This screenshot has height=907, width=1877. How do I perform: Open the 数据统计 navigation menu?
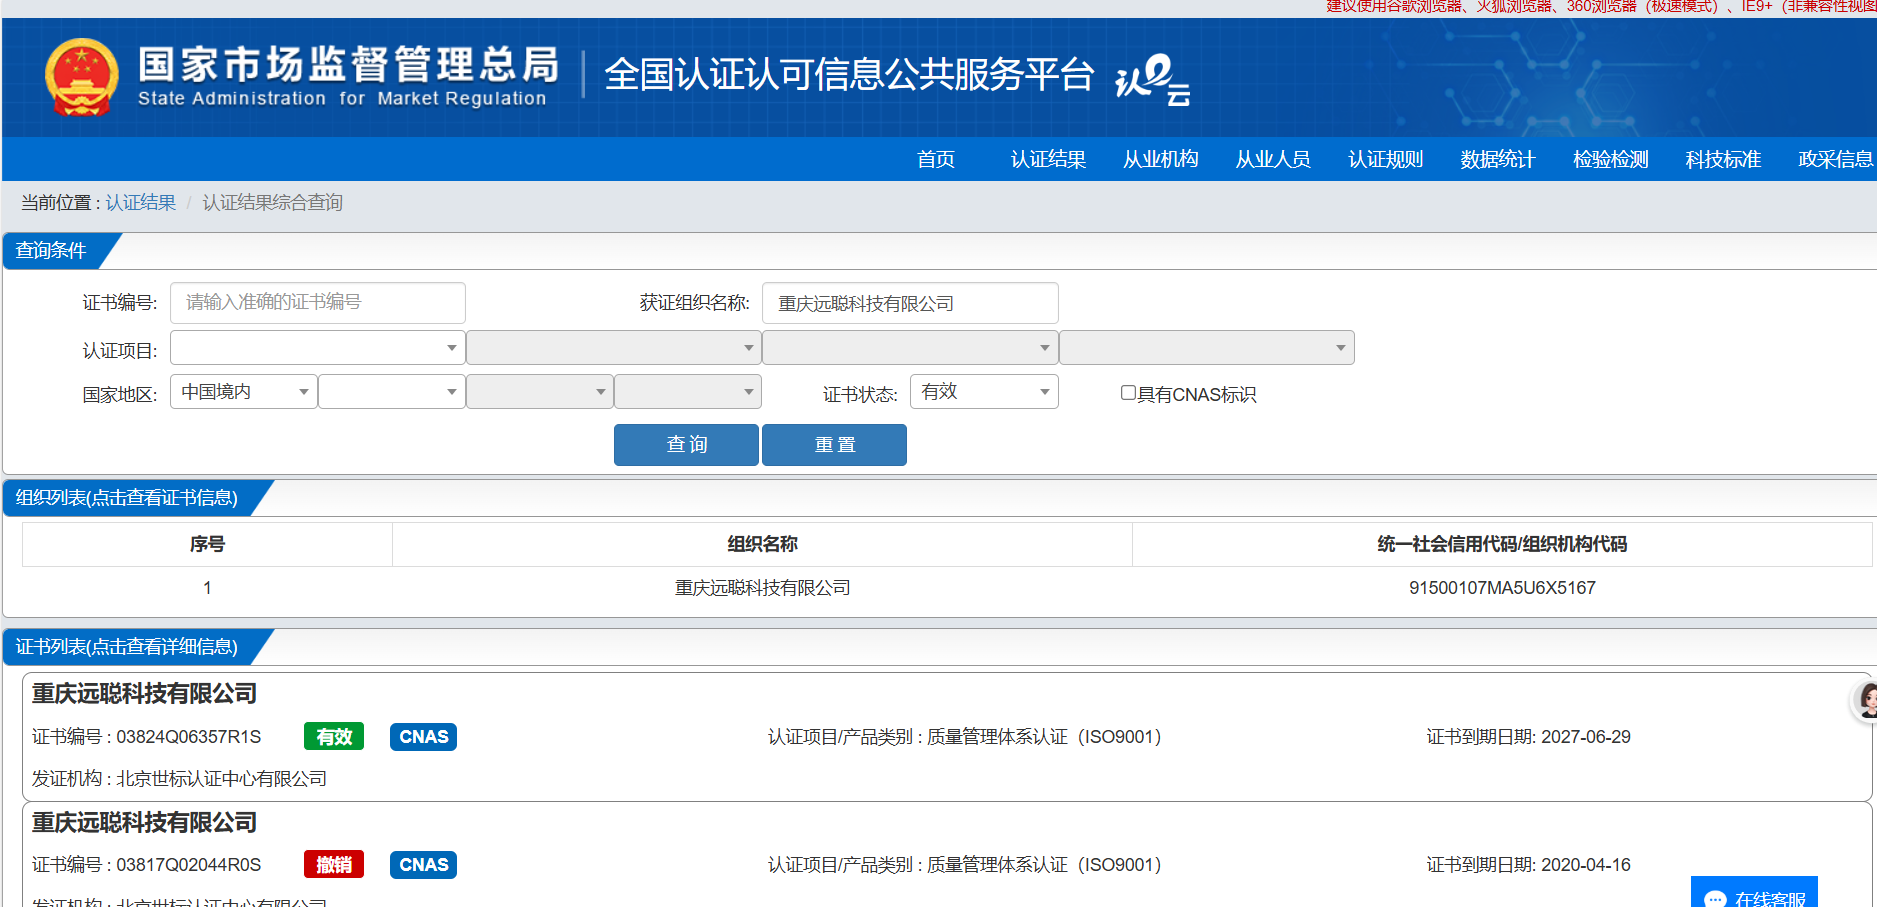1498,159
